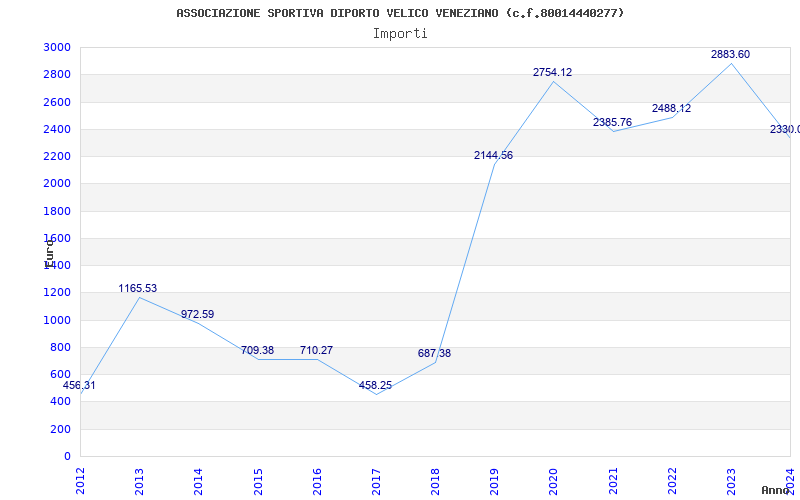Click the 2385.76 data label

click(x=612, y=122)
